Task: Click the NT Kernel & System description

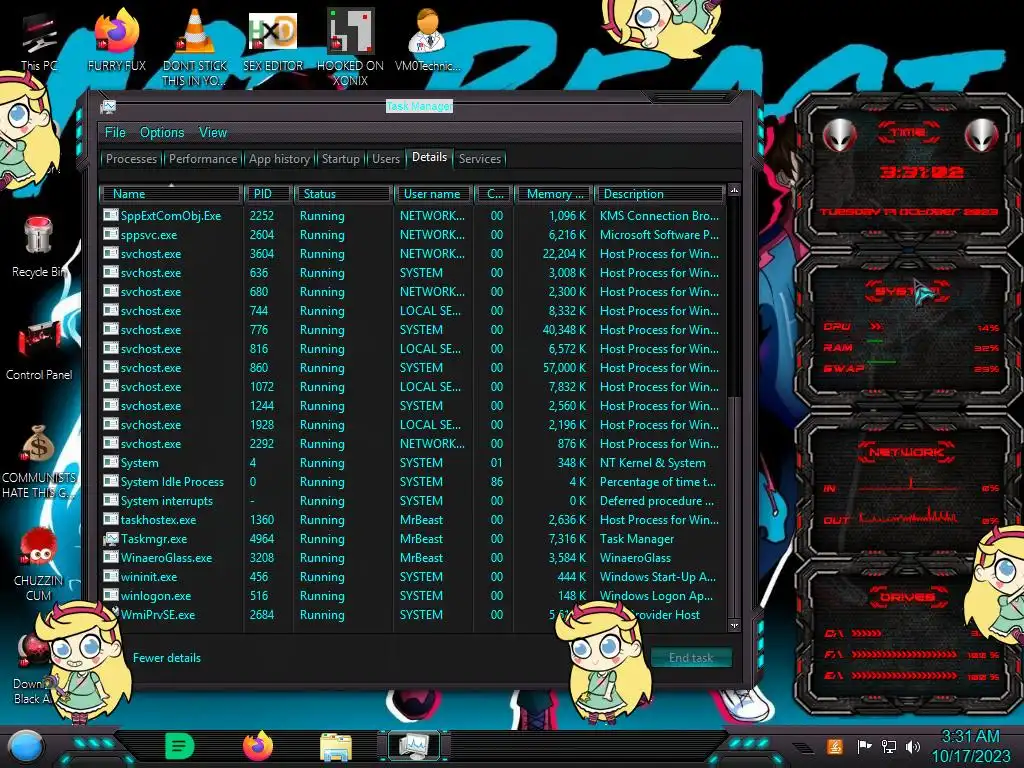Action: pos(652,462)
